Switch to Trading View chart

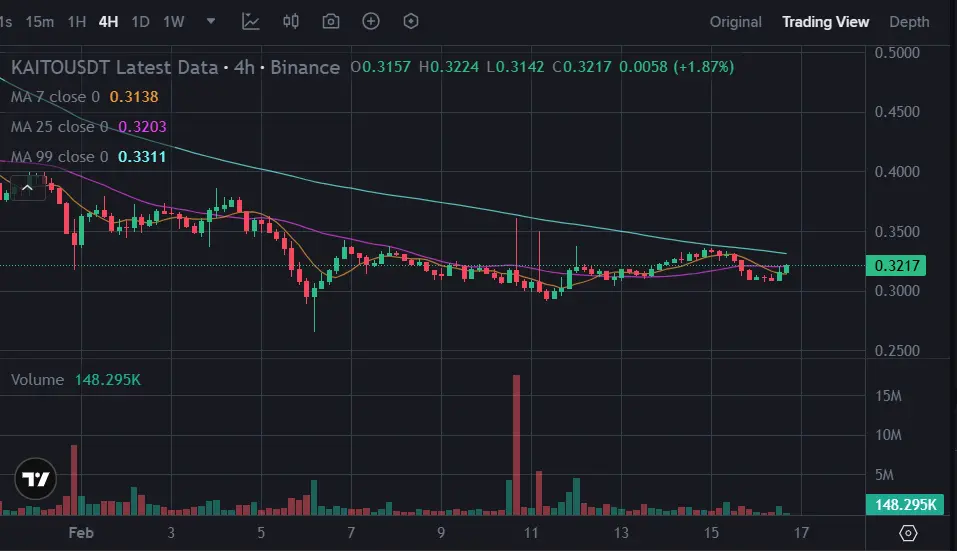[x=825, y=22]
